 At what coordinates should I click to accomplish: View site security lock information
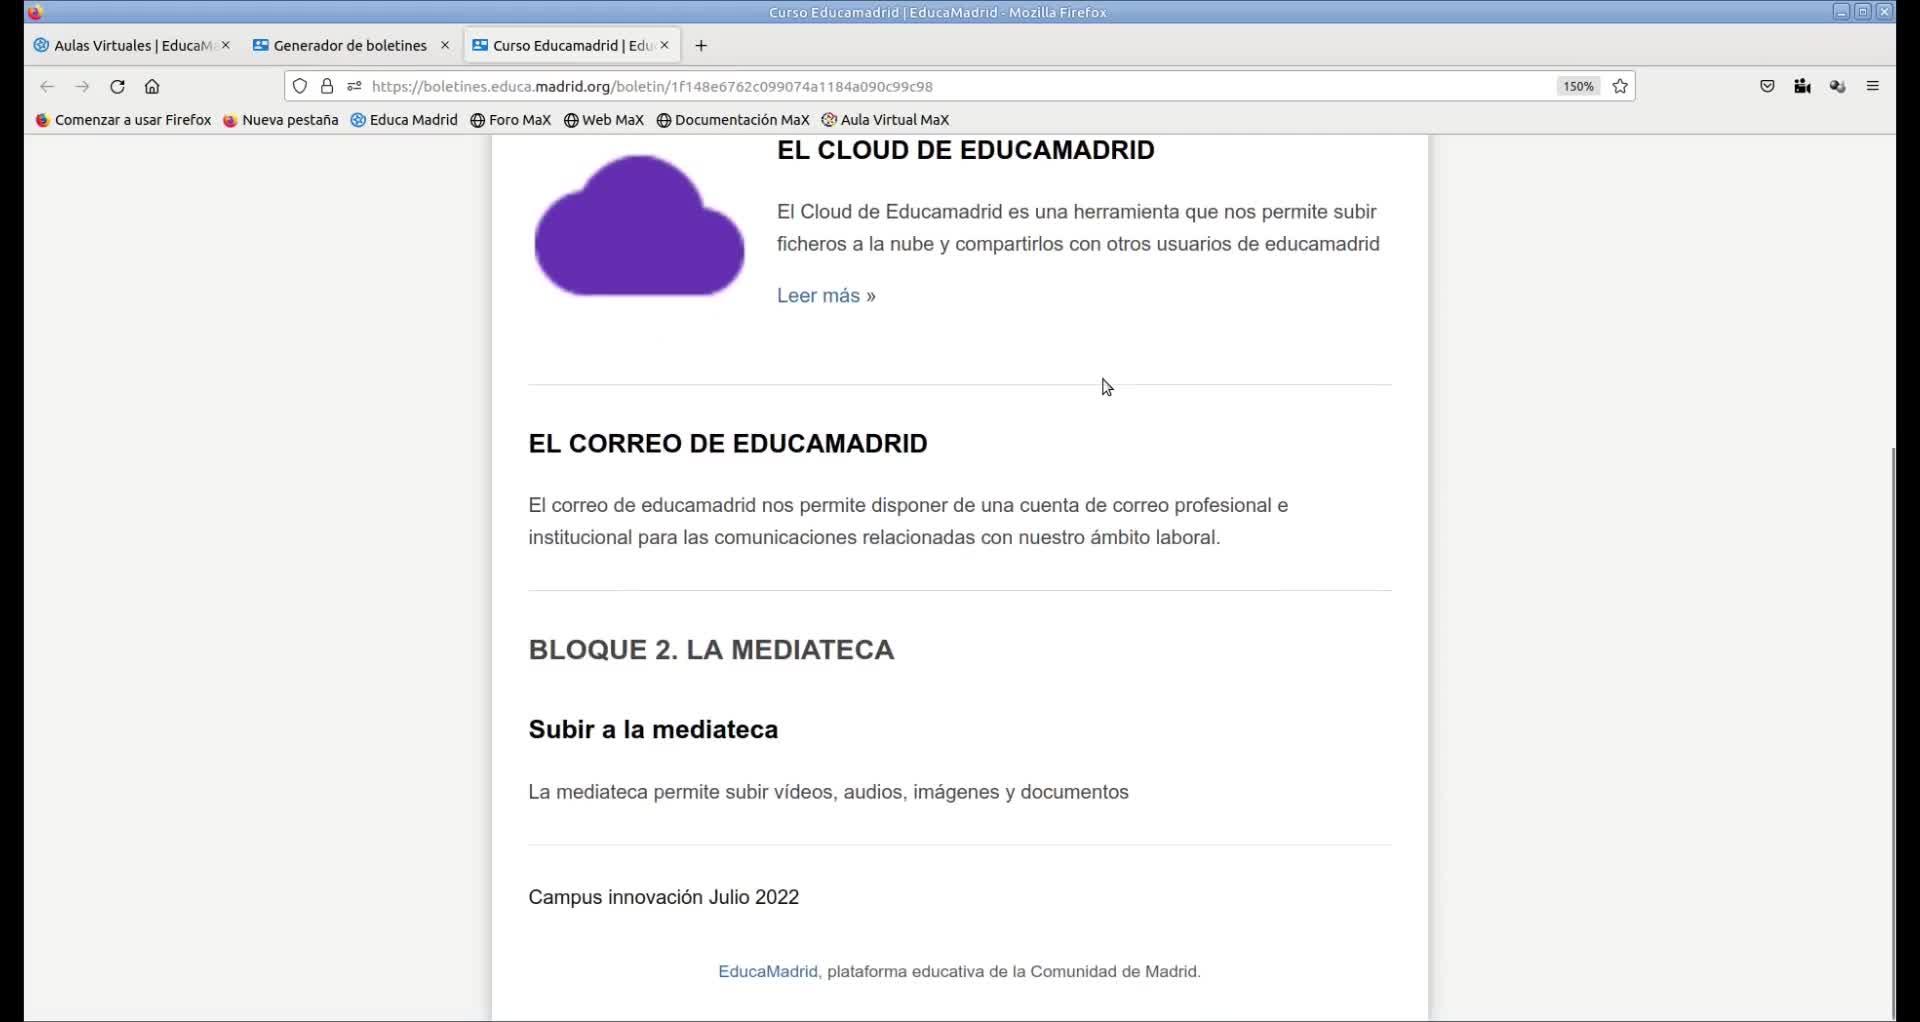(x=327, y=87)
